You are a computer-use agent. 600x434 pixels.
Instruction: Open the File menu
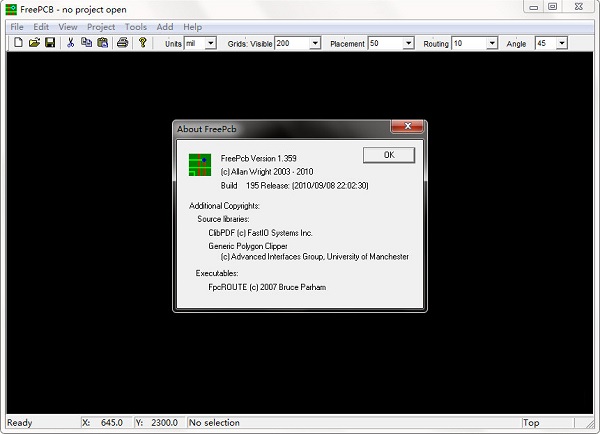tap(17, 27)
